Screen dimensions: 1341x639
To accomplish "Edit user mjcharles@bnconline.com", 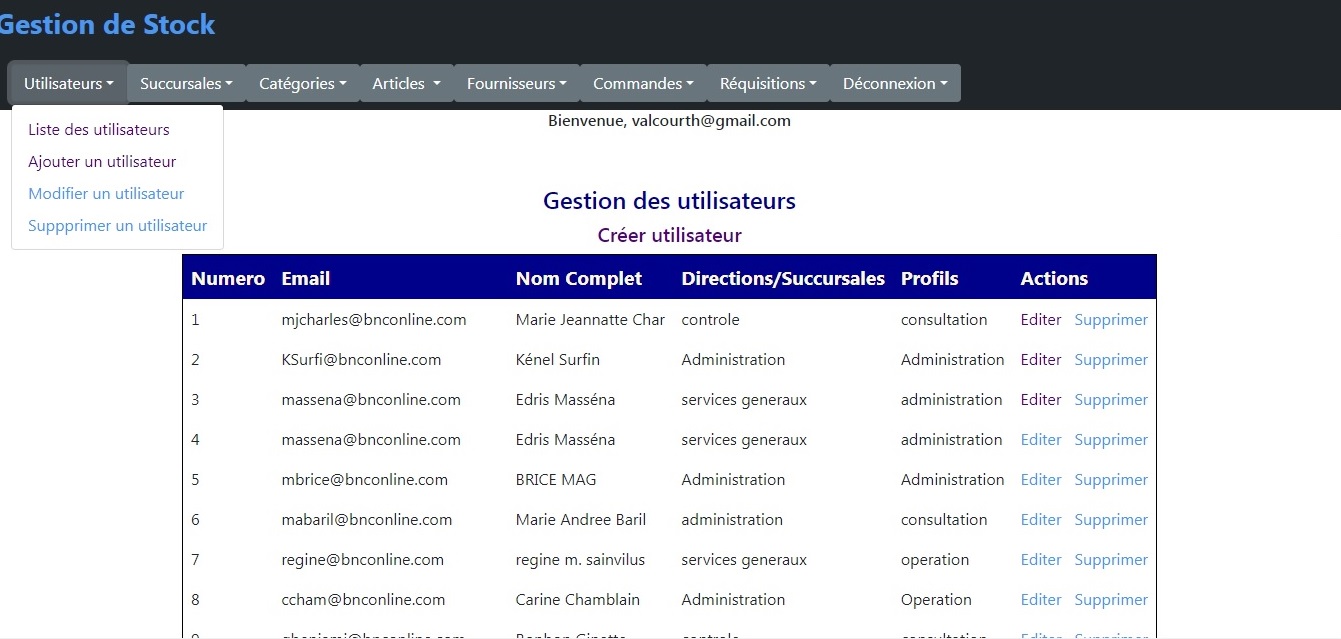I will 1040,320.
